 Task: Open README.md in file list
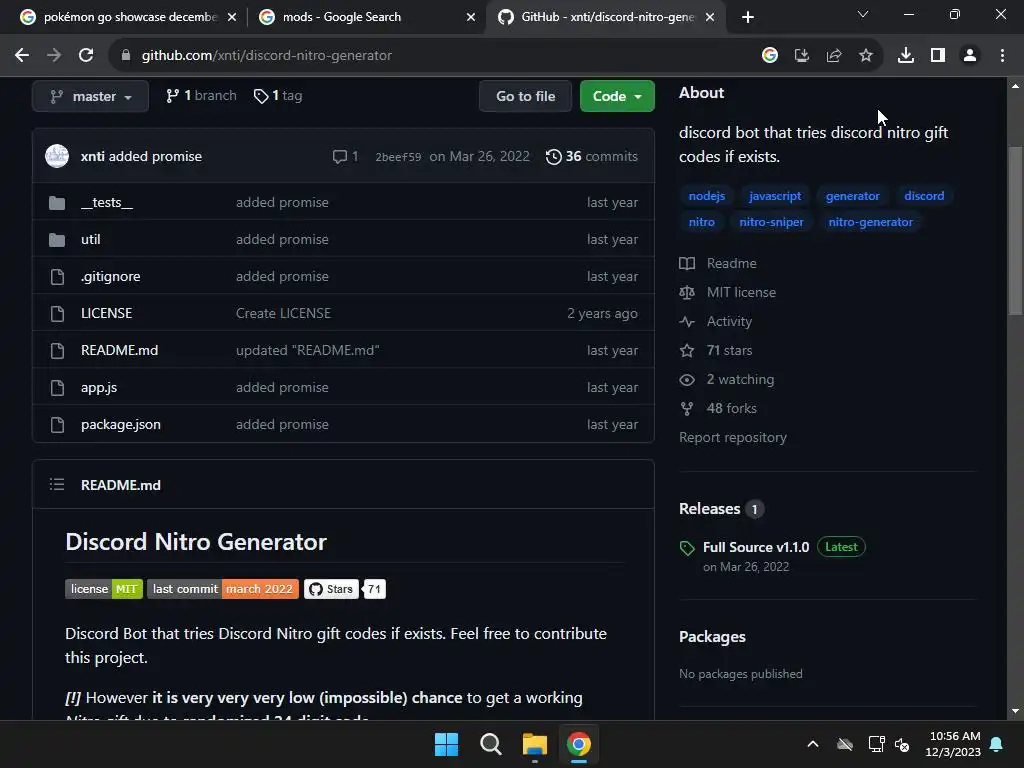click(x=120, y=351)
